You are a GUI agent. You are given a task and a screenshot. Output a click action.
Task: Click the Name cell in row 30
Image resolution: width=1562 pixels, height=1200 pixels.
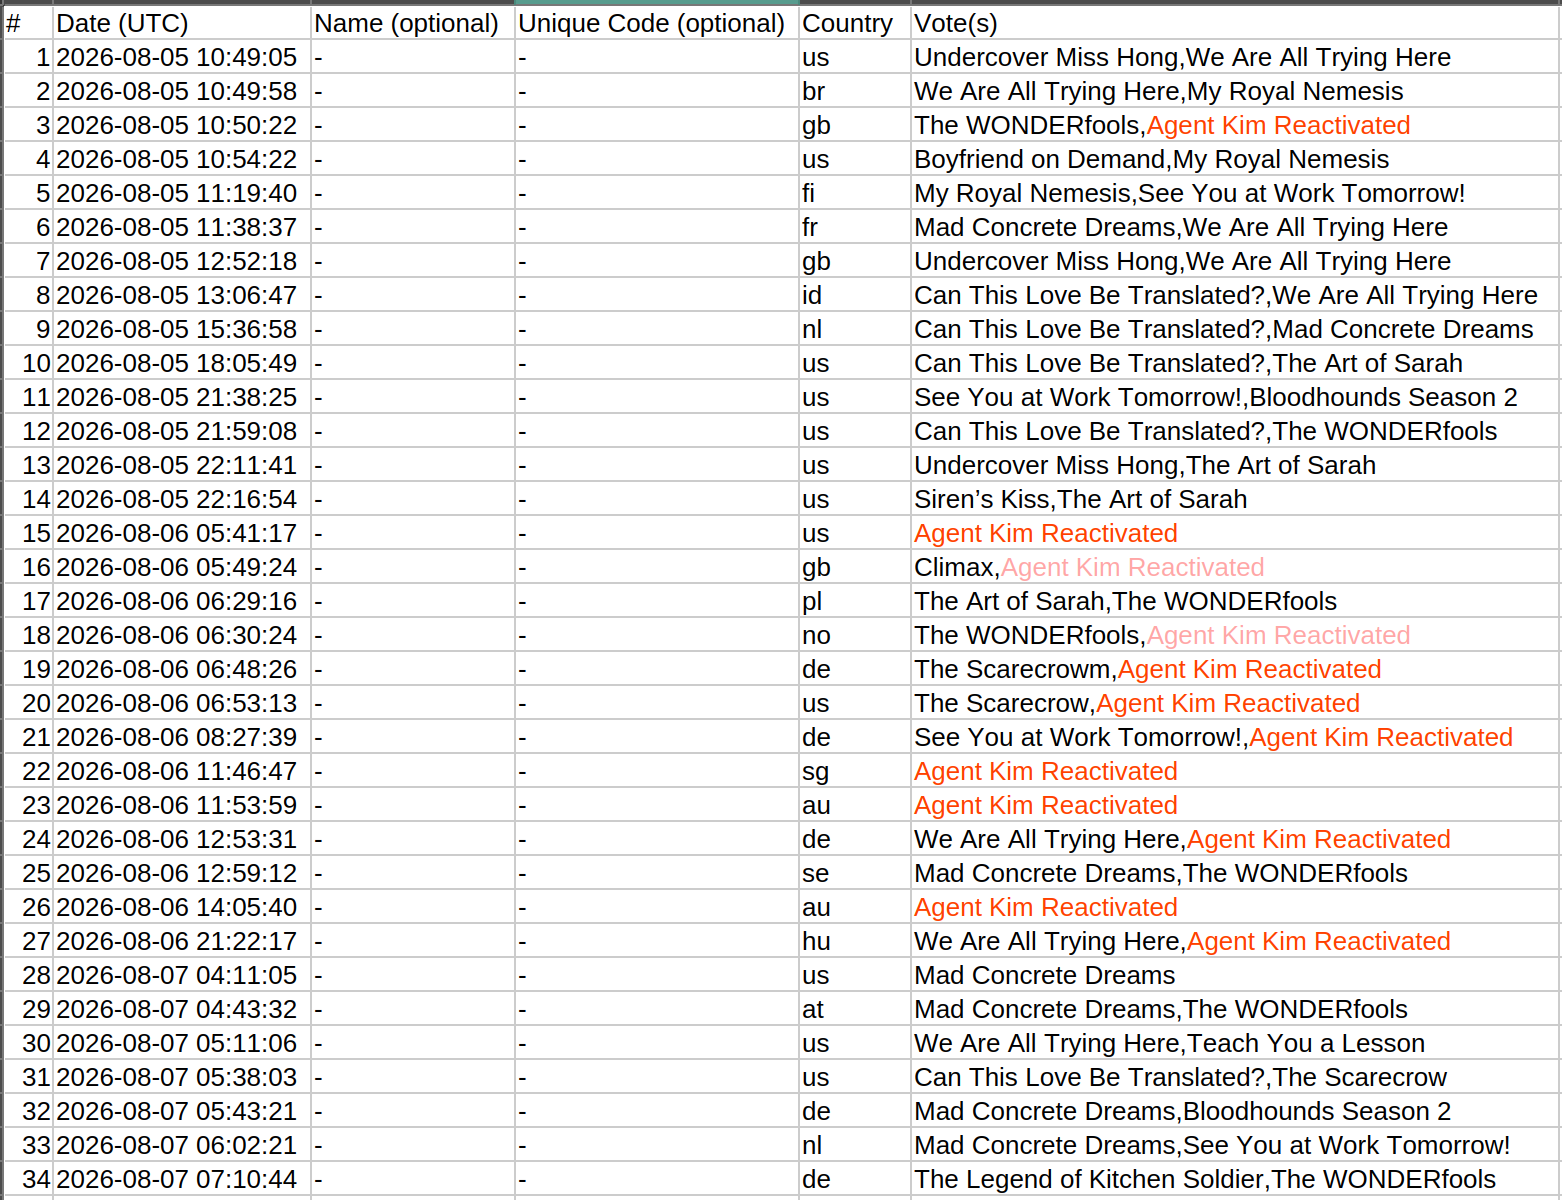point(413,1043)
